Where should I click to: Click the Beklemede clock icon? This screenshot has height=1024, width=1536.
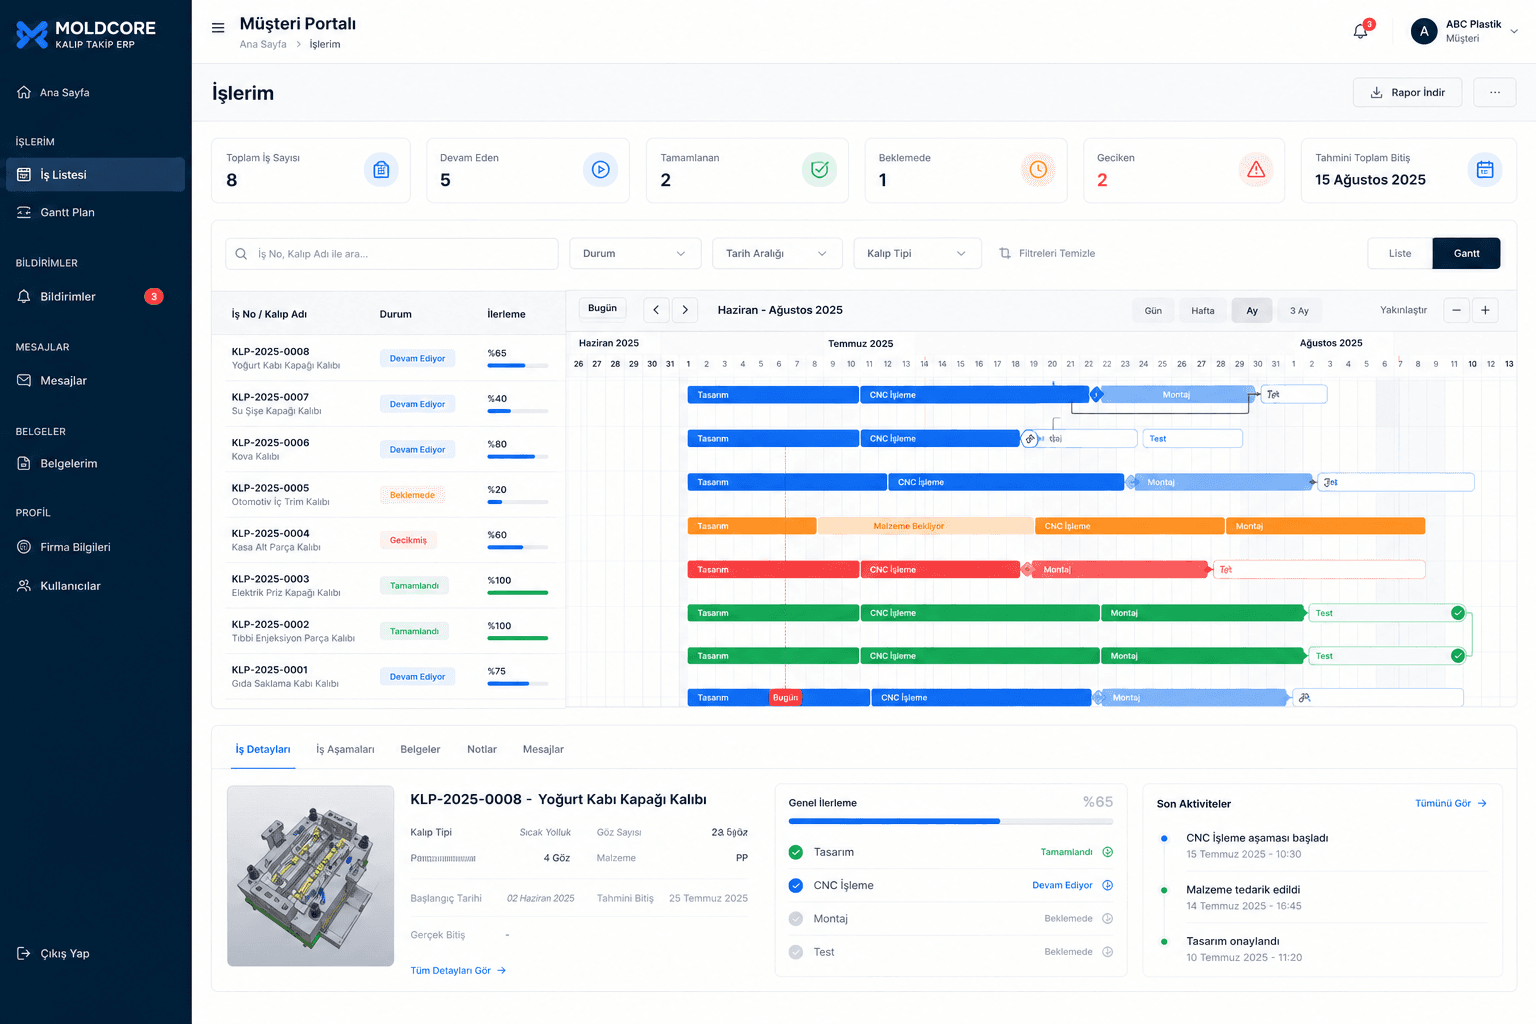(x=1038, y=170)
